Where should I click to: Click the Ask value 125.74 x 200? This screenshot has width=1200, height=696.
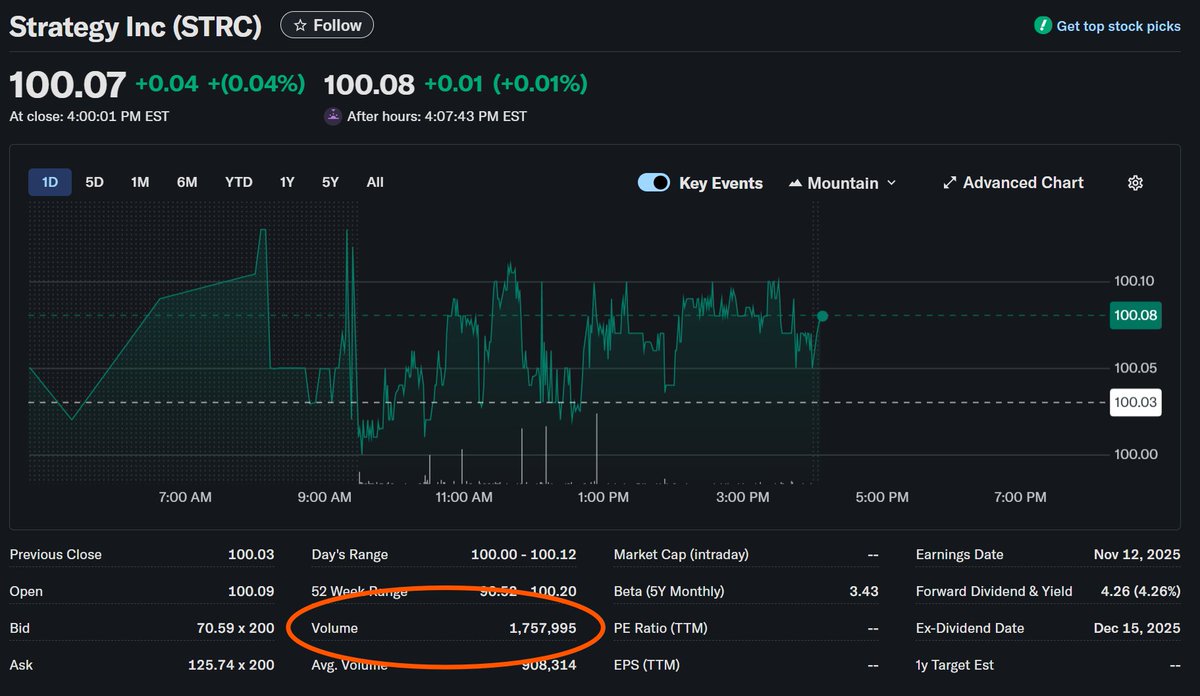pyautogui.click(x=232, y=664)
